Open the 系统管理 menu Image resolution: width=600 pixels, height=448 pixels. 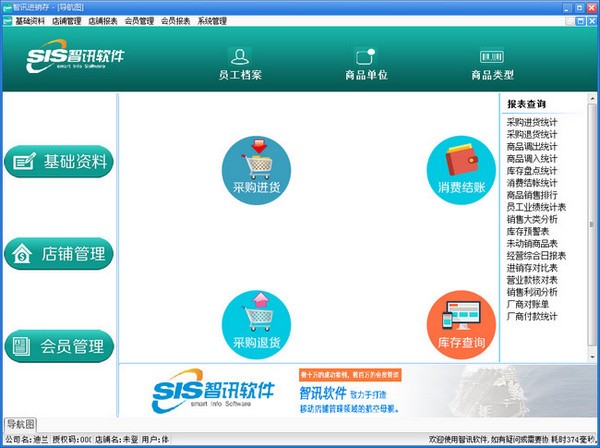point(212,21)
